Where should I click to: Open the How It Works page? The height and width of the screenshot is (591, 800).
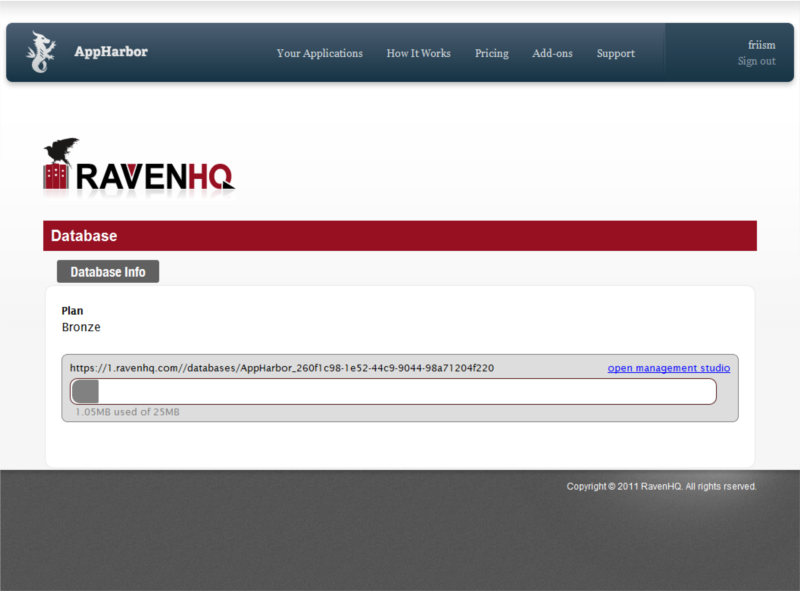(418, 53)
